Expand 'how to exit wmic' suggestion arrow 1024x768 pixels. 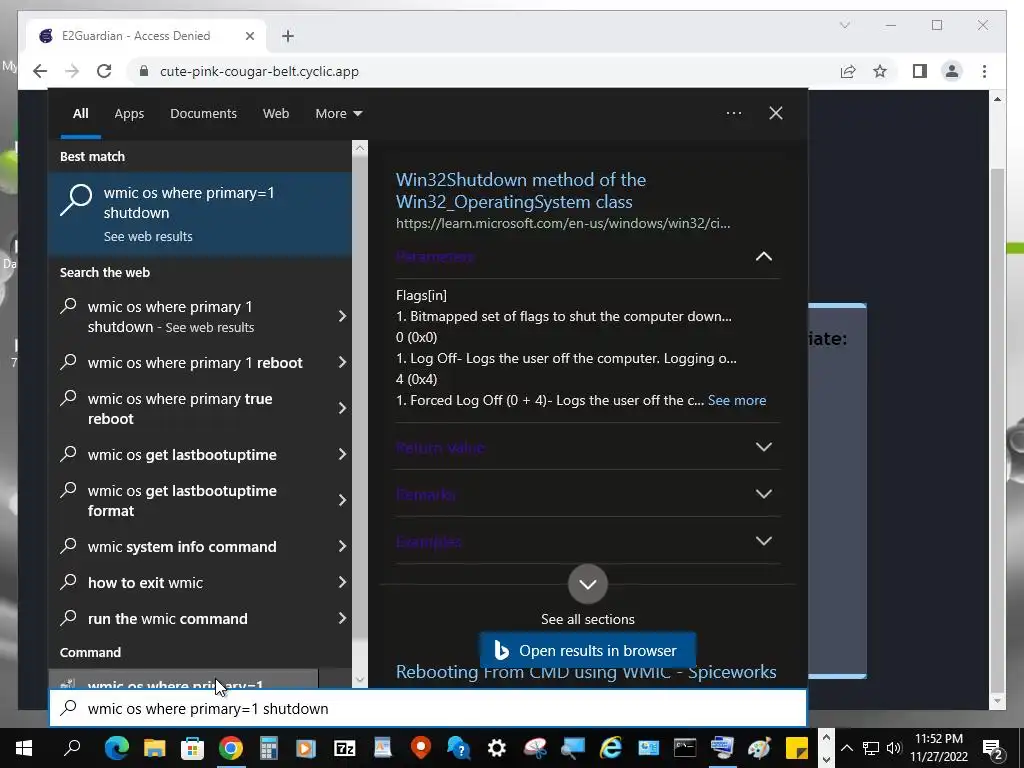tap(342, 583)
